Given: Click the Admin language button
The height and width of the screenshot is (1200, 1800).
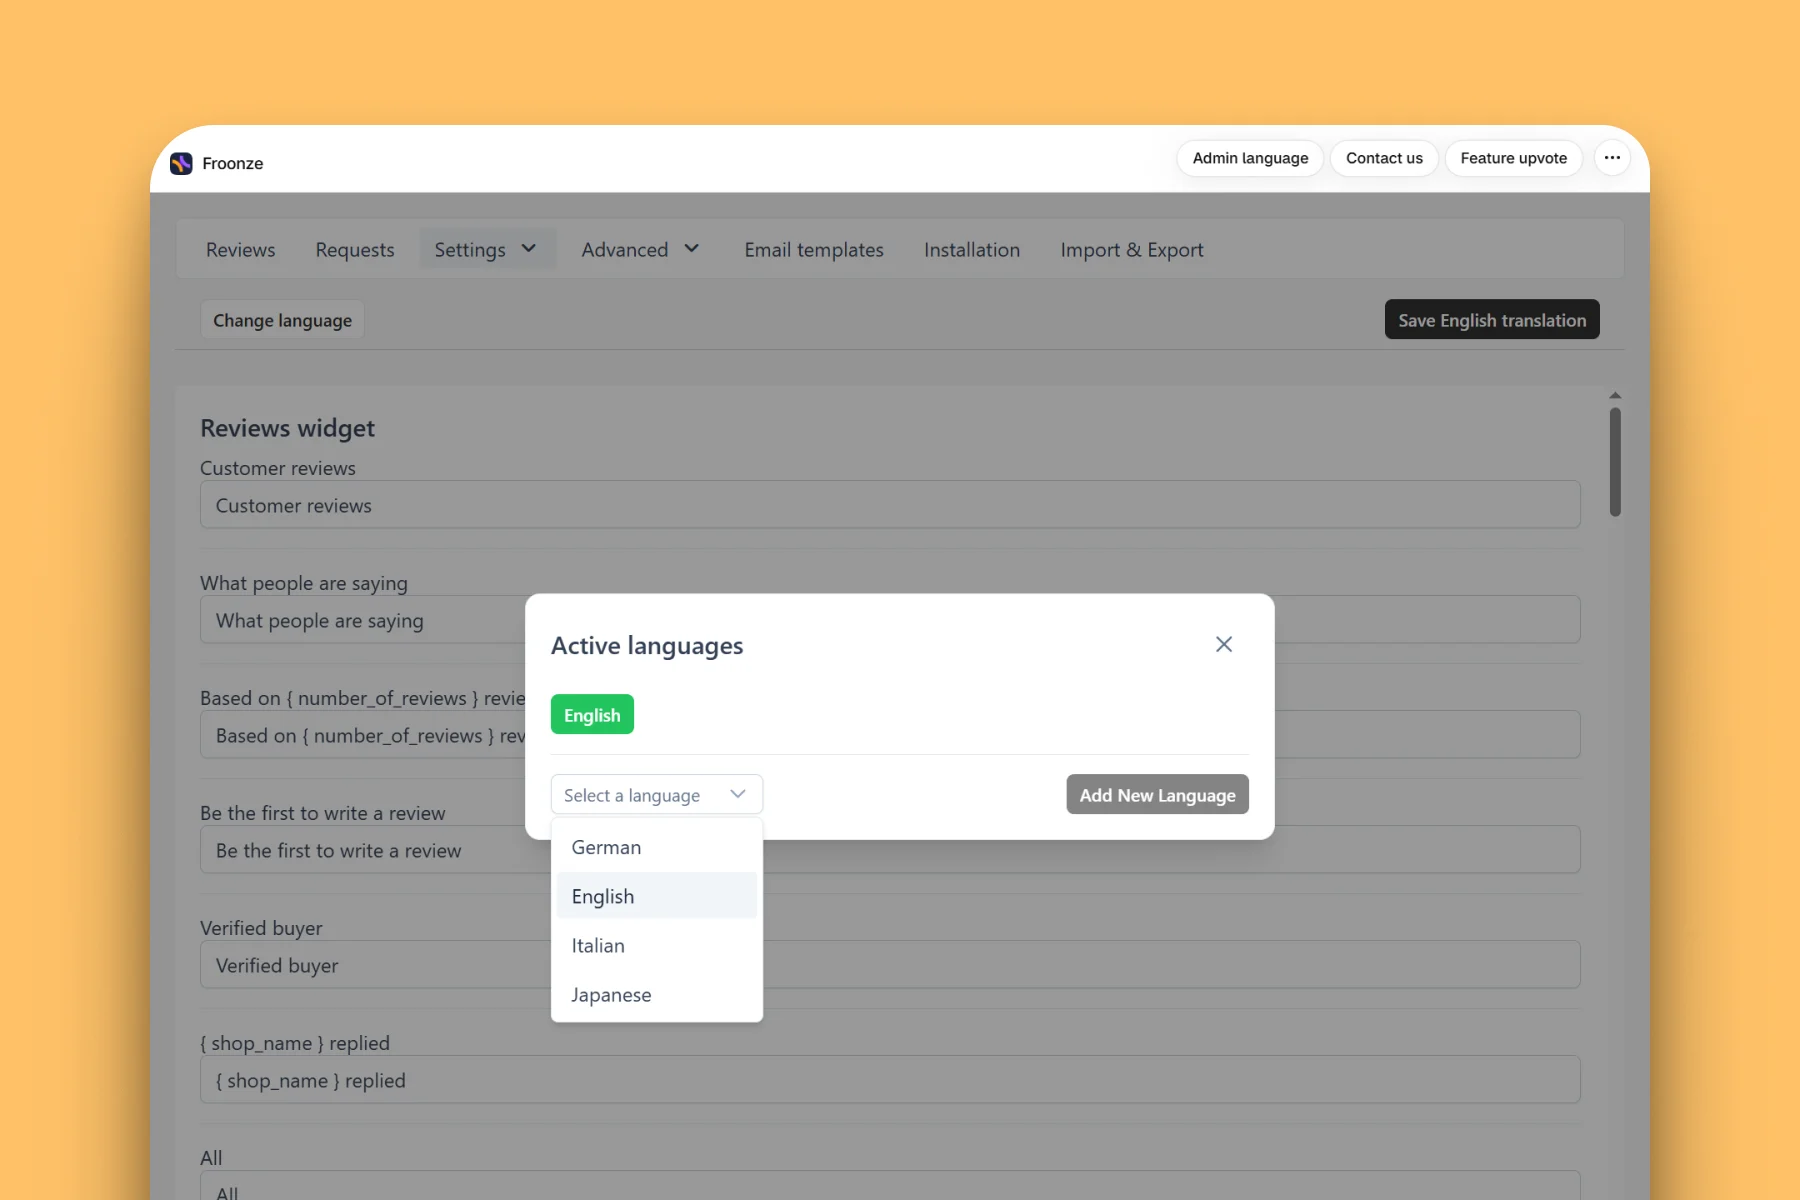Looking at the screenshot, I should coord(1250,158).
